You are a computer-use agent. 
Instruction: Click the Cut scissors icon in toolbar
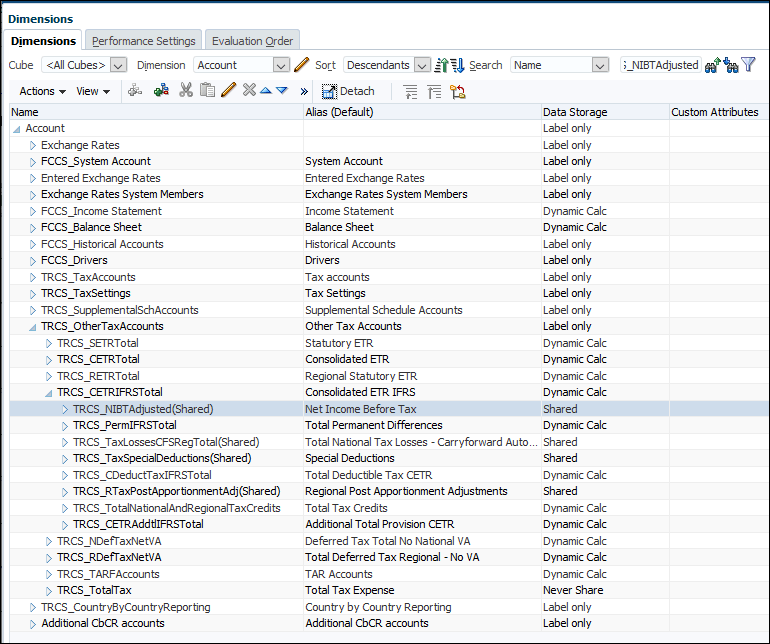pos(186,90)
